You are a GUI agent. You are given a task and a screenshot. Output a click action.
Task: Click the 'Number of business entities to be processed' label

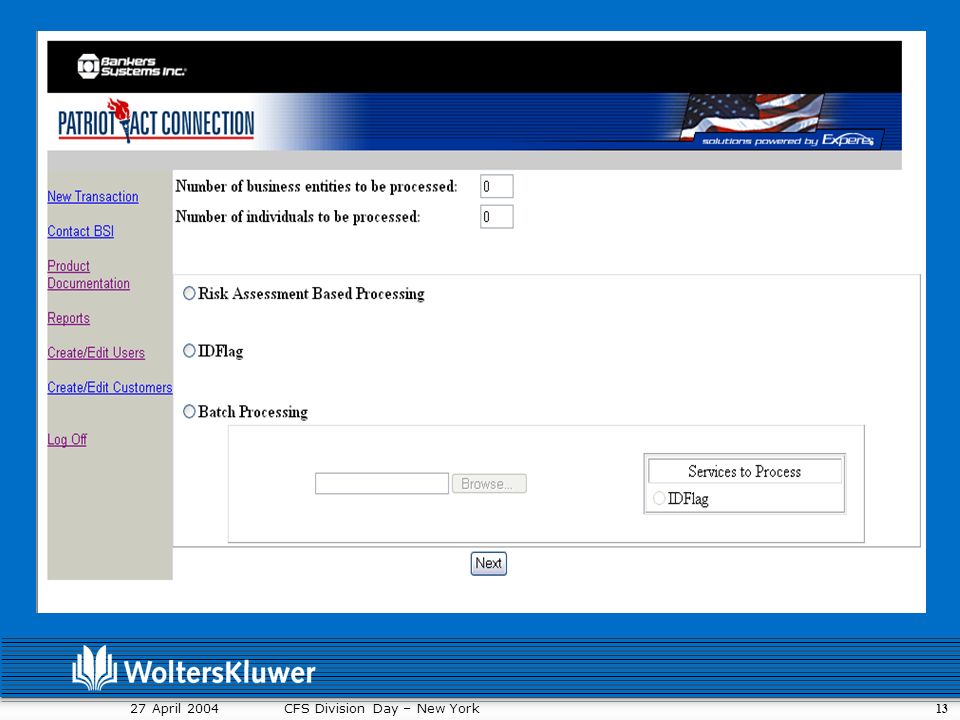coord(316,186)
